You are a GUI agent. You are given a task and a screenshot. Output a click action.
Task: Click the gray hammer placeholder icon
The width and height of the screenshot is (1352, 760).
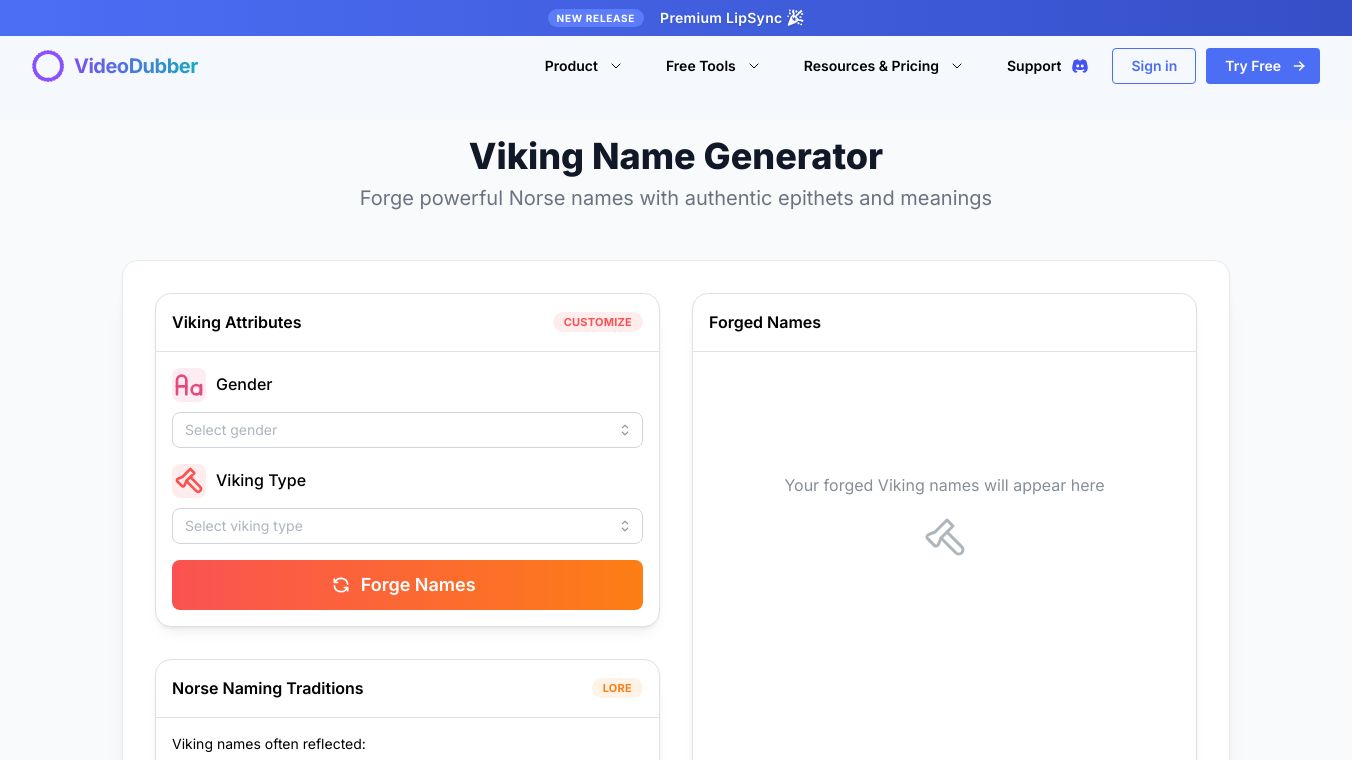[944, 538]
